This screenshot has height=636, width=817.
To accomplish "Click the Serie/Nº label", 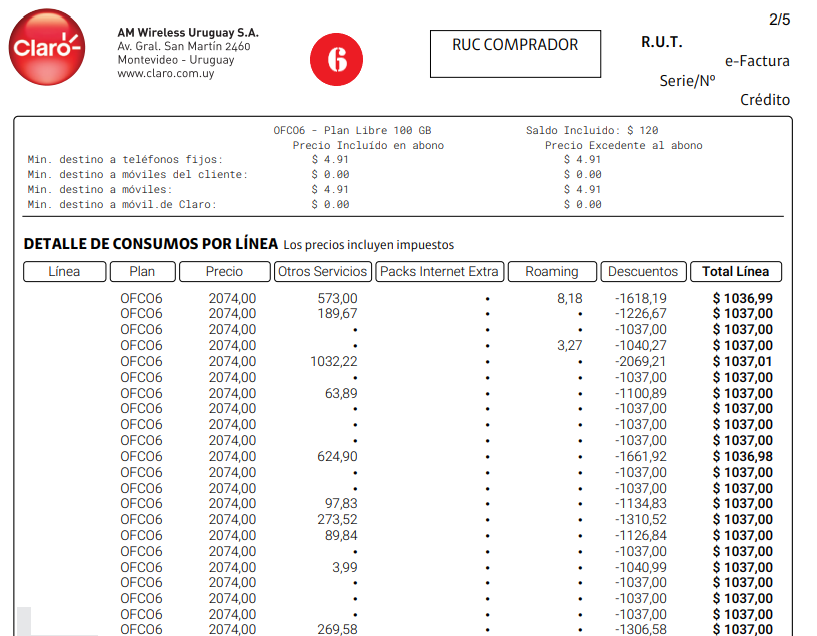I will [687, 81].
